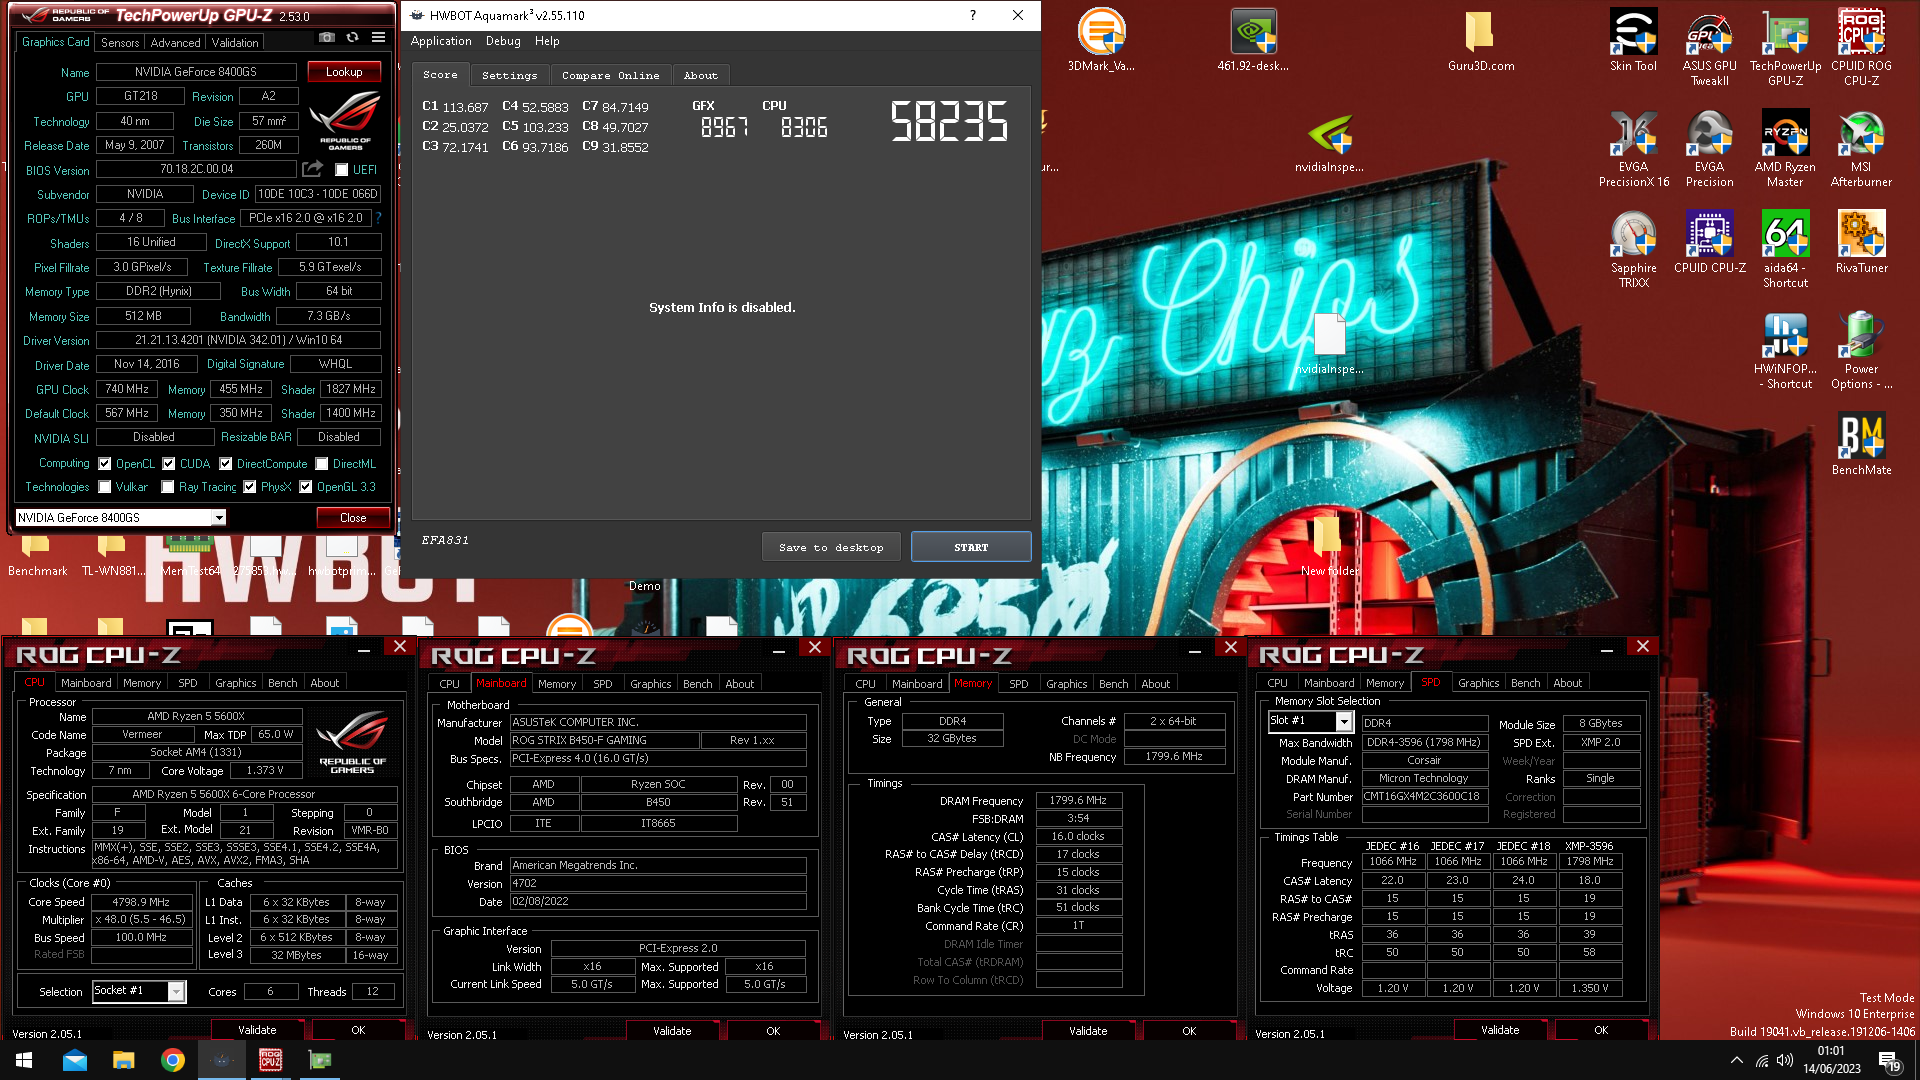Toggle the UEFI checkbox

(x=341, y=170)
